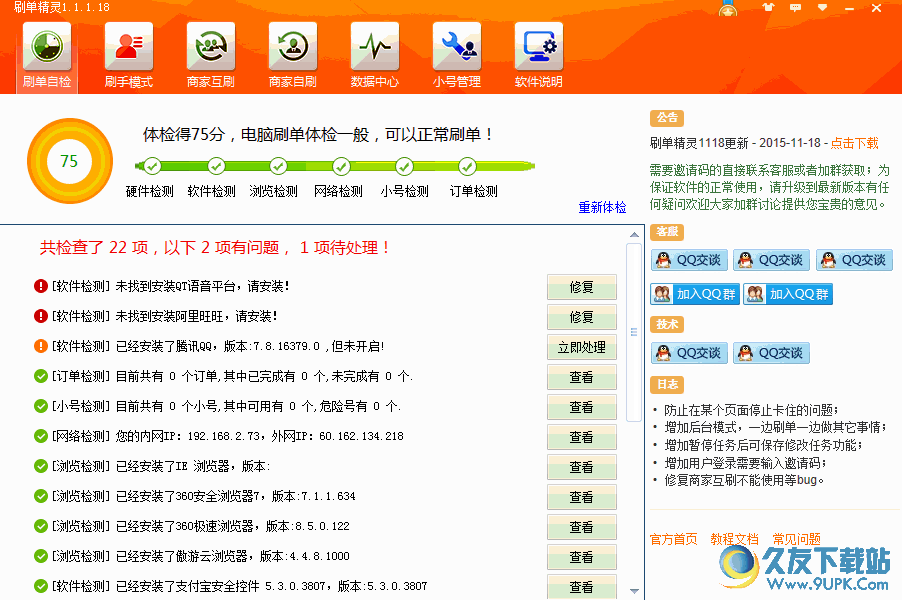The image size is (902, 600).
Task: Click first 客服 QQ交谈 button
Action: pyautogui.click(x=690, y=260)
